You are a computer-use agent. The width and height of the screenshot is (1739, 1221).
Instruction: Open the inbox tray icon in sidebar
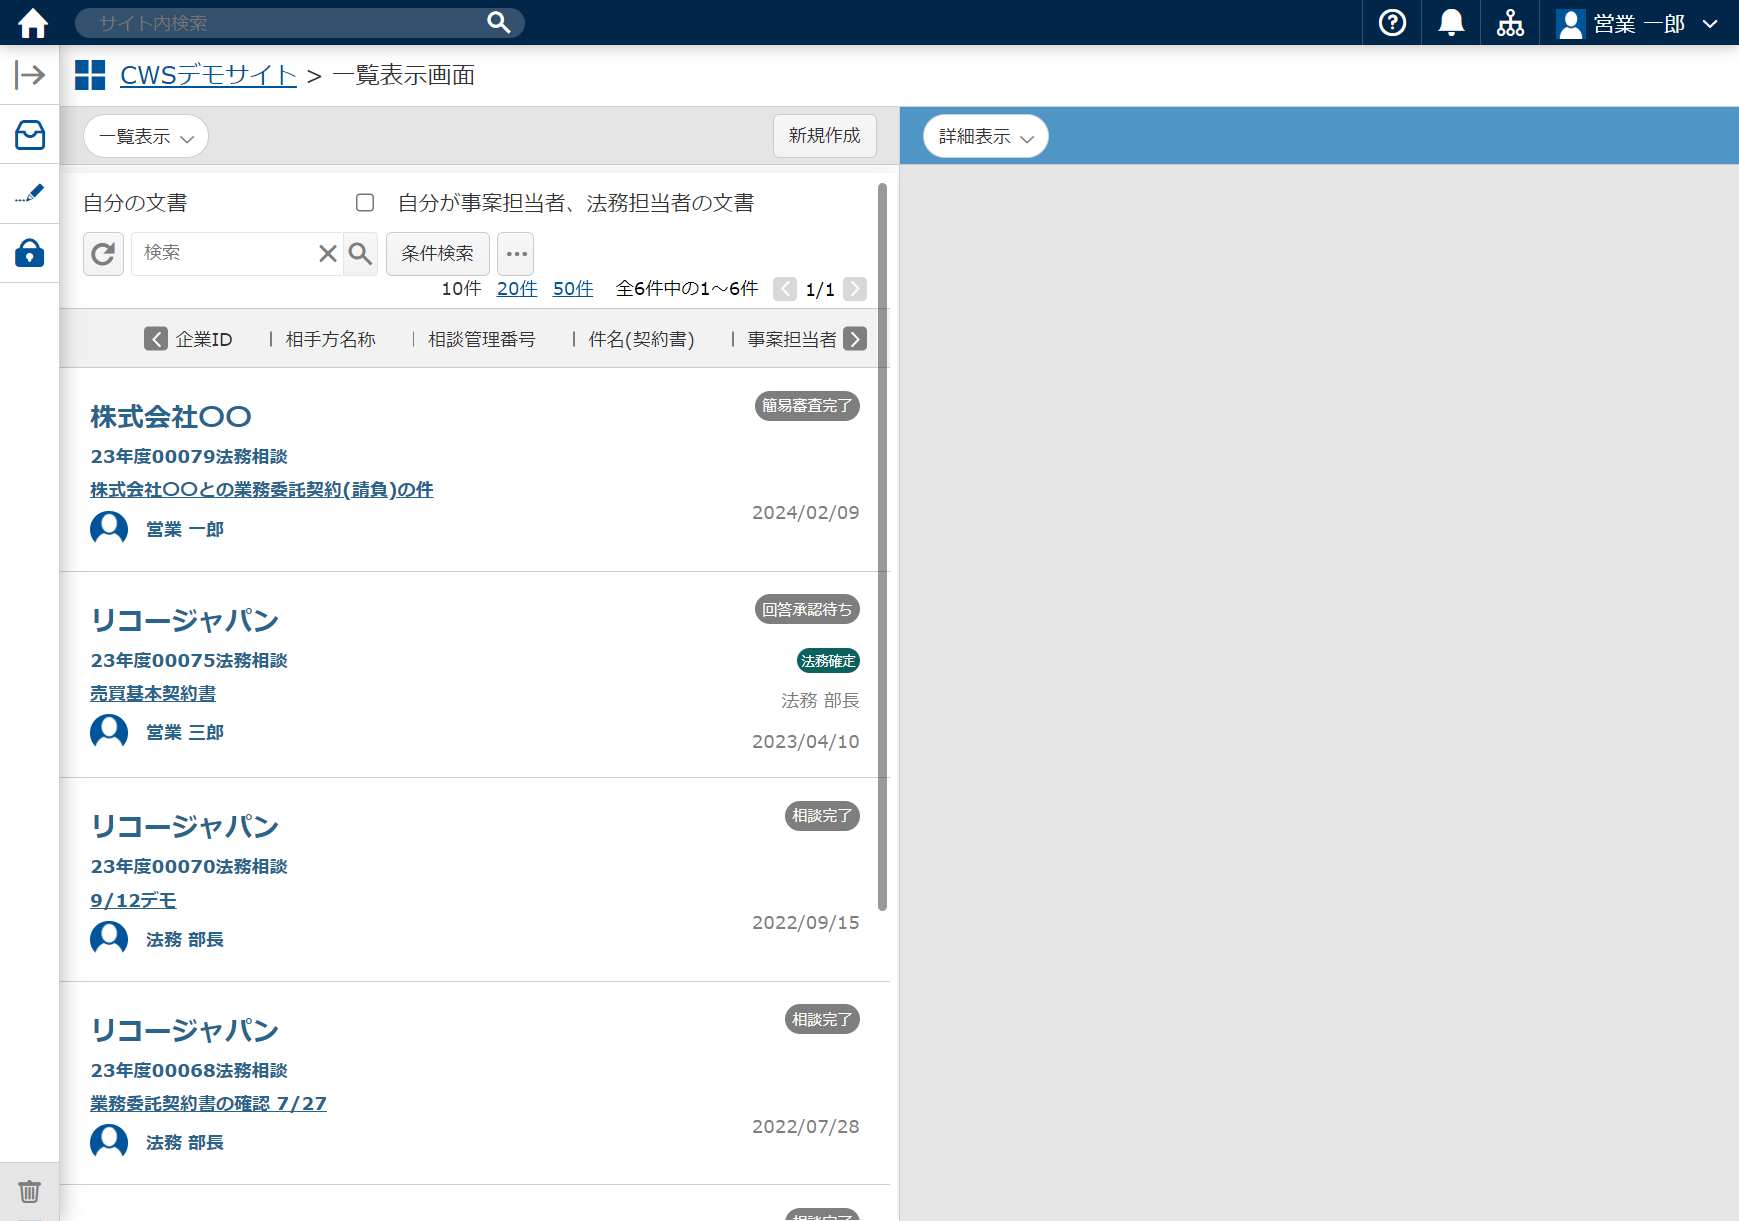pos(30,135)
